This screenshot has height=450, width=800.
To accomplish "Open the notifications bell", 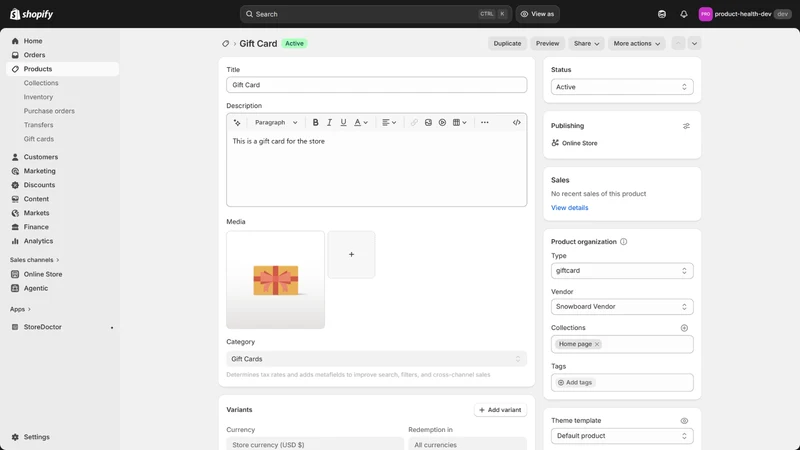I will coord(684,14).
